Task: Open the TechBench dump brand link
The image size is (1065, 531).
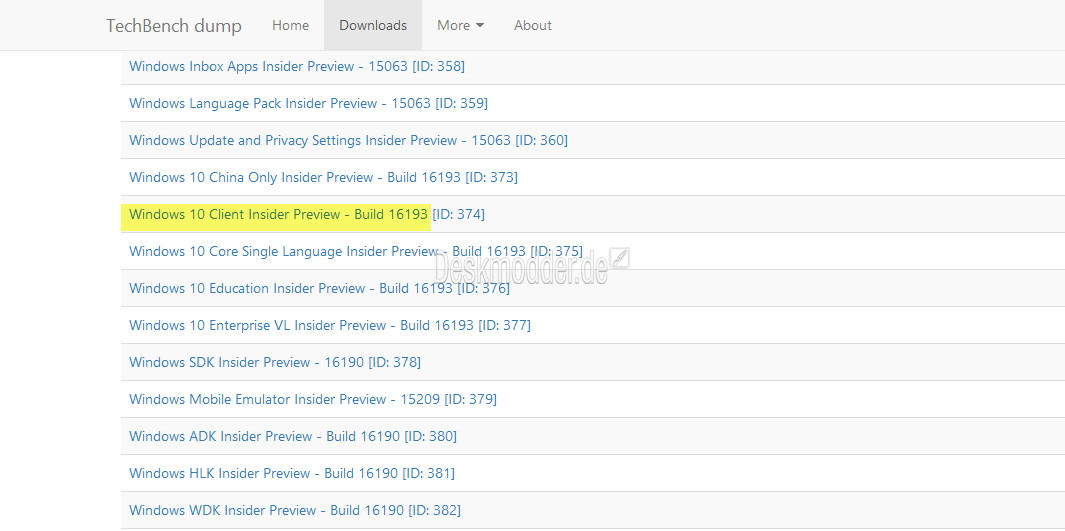Action: coord(174,26)
